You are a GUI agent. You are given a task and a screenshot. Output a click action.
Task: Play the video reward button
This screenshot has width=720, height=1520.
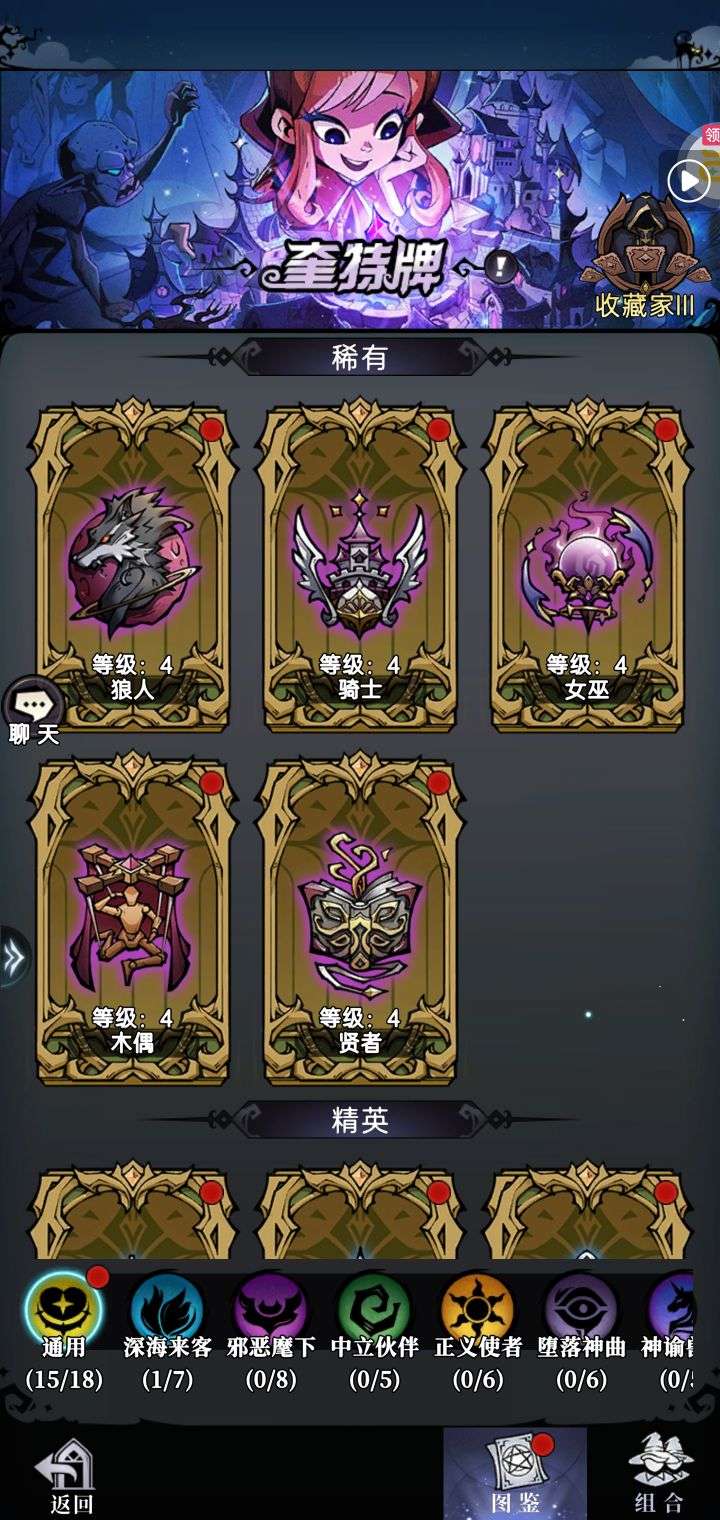click(x=689, y=182)
